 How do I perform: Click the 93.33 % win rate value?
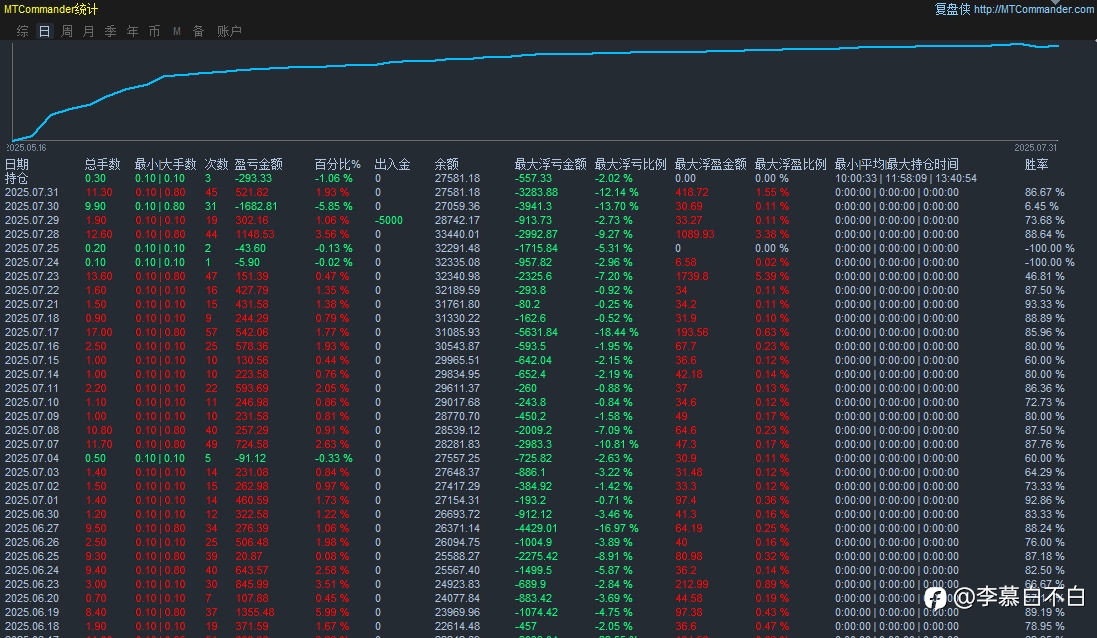tap(1045, 304)
